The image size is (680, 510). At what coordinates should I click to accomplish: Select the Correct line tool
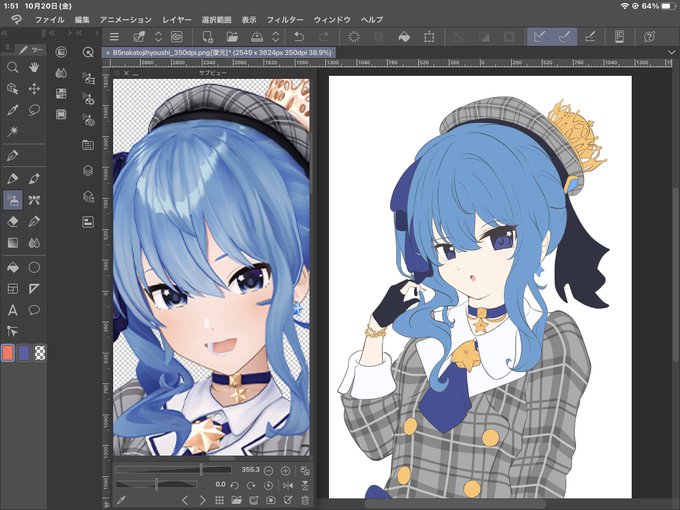(x=13, y=332)
